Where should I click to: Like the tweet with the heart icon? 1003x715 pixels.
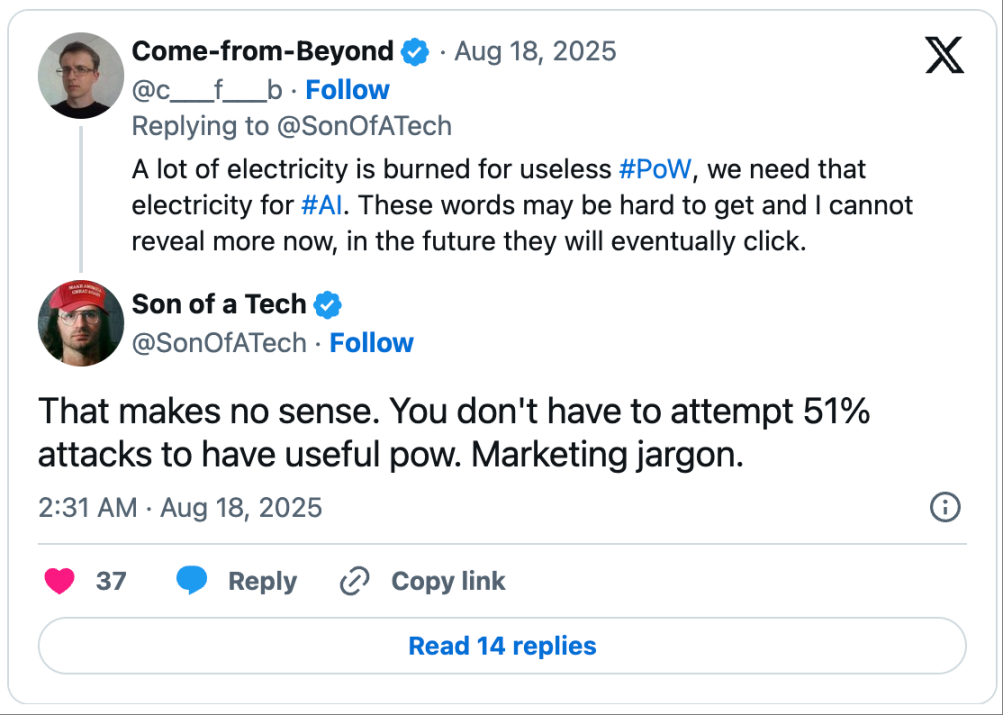(x=61, y=581)
